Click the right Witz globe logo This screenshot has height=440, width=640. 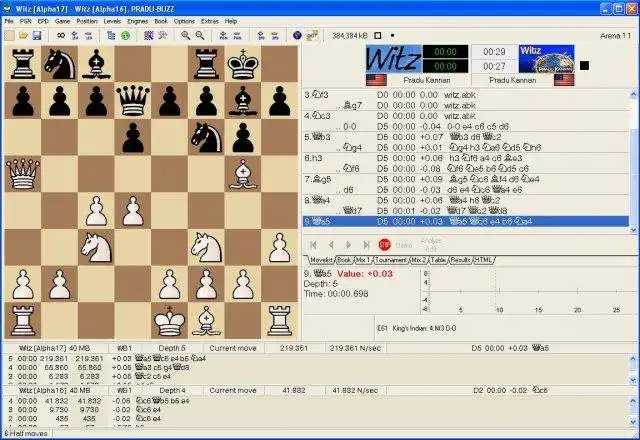[547, 59]
